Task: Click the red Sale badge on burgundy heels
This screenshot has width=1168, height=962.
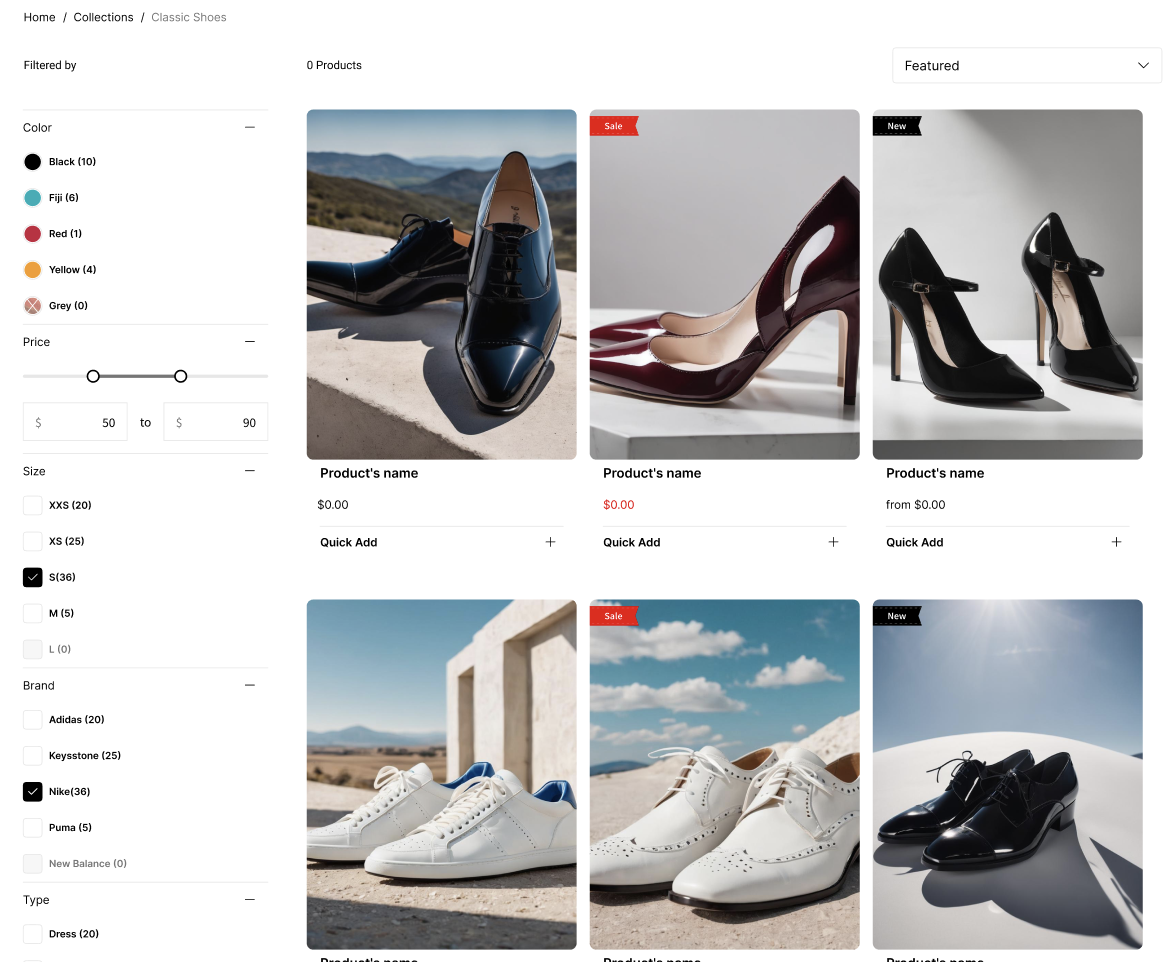Action: (613, 126)
